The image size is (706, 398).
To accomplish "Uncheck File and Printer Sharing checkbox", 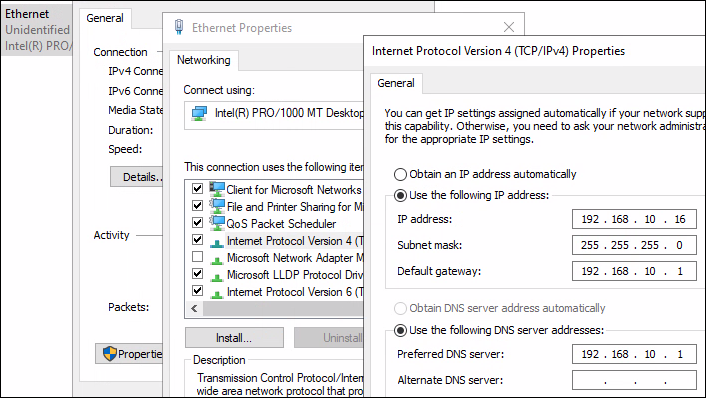I will coord(197,205).
